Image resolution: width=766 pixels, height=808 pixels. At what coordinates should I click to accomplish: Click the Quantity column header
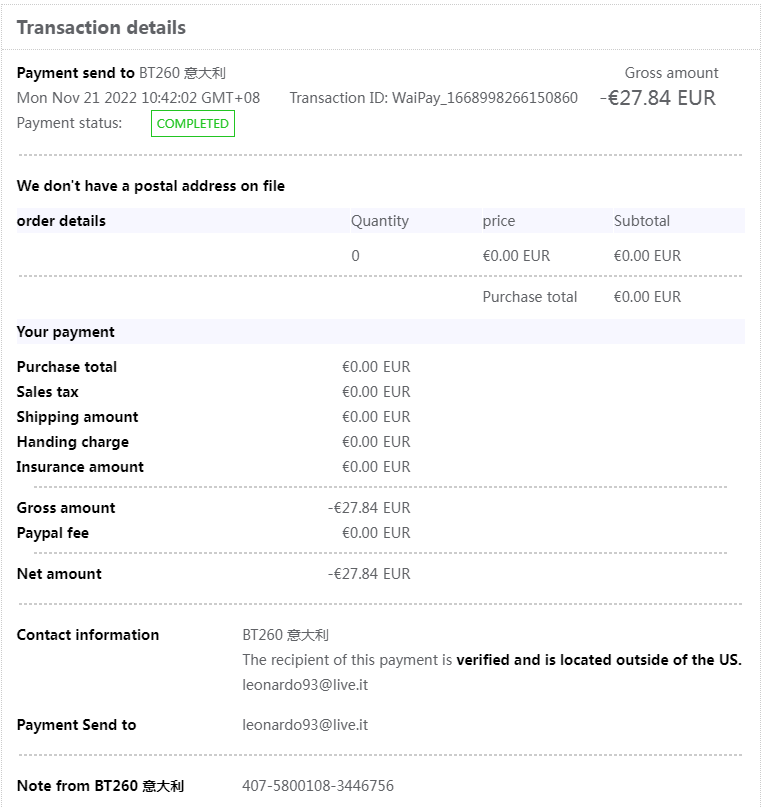coord(380,221)
